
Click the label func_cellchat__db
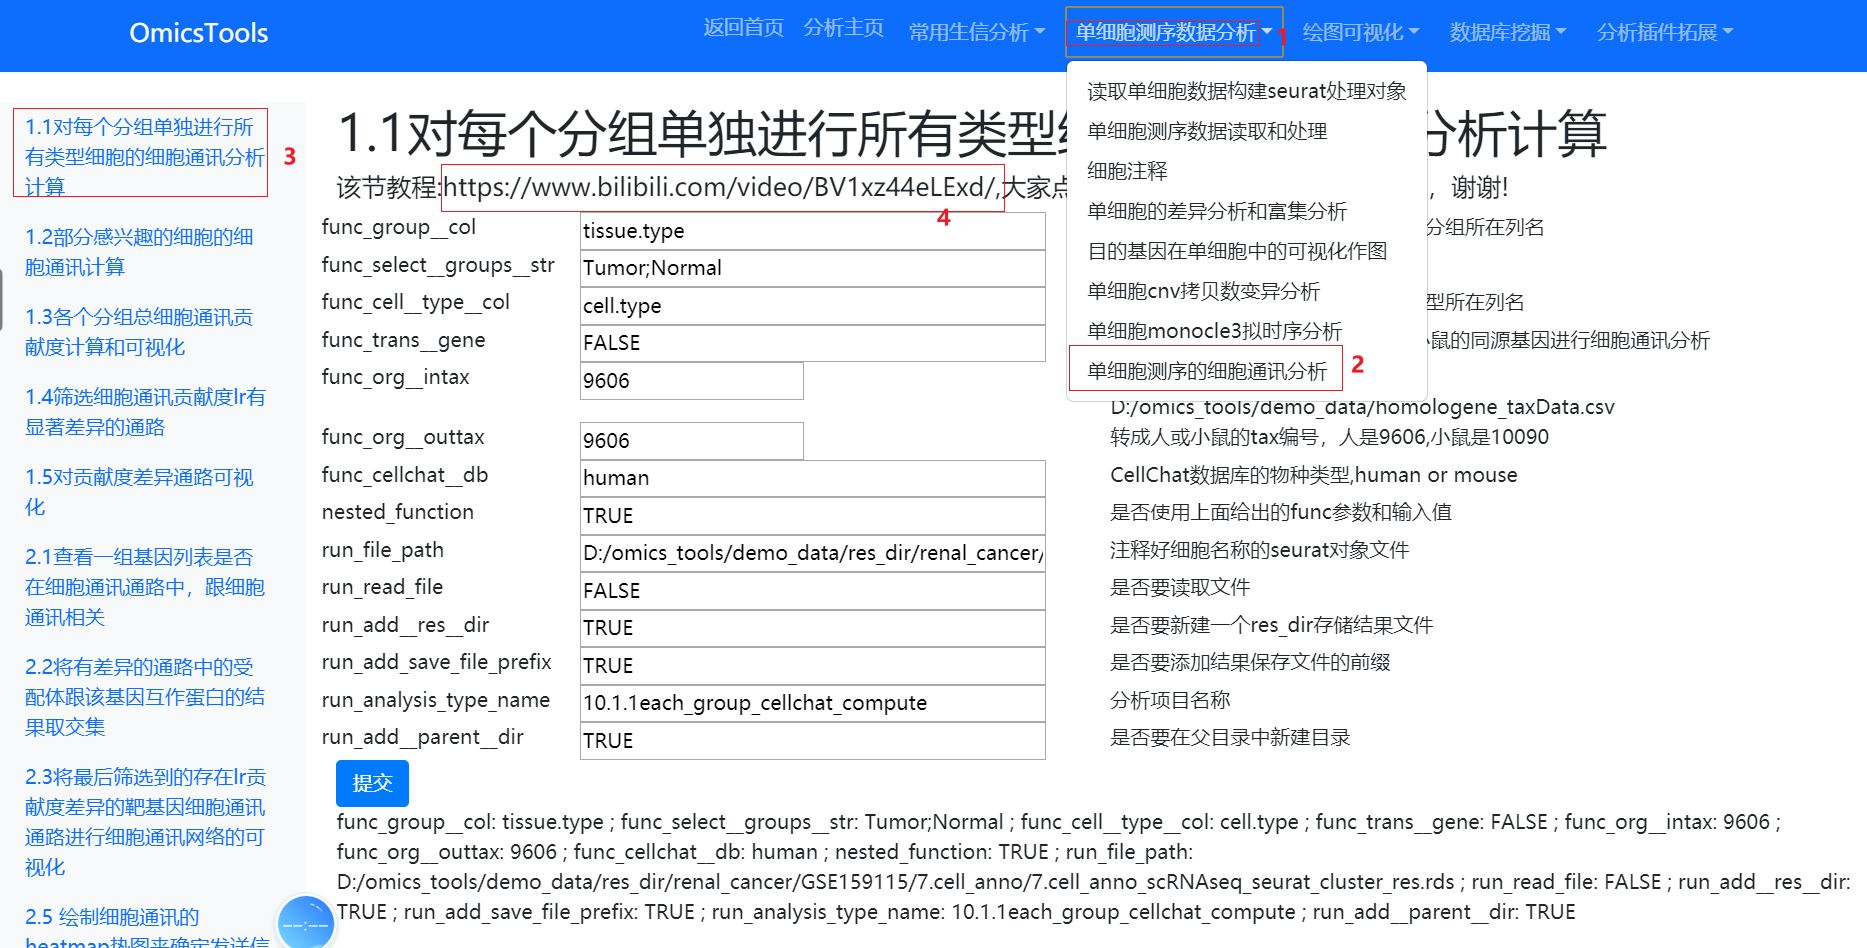click(404, 475)
